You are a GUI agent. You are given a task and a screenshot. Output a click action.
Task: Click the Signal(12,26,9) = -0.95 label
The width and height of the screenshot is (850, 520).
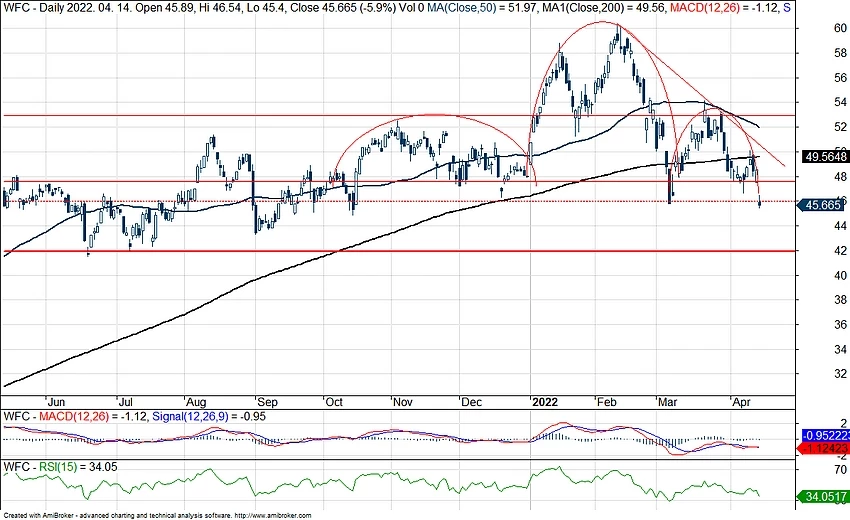[x=209, y=416]
